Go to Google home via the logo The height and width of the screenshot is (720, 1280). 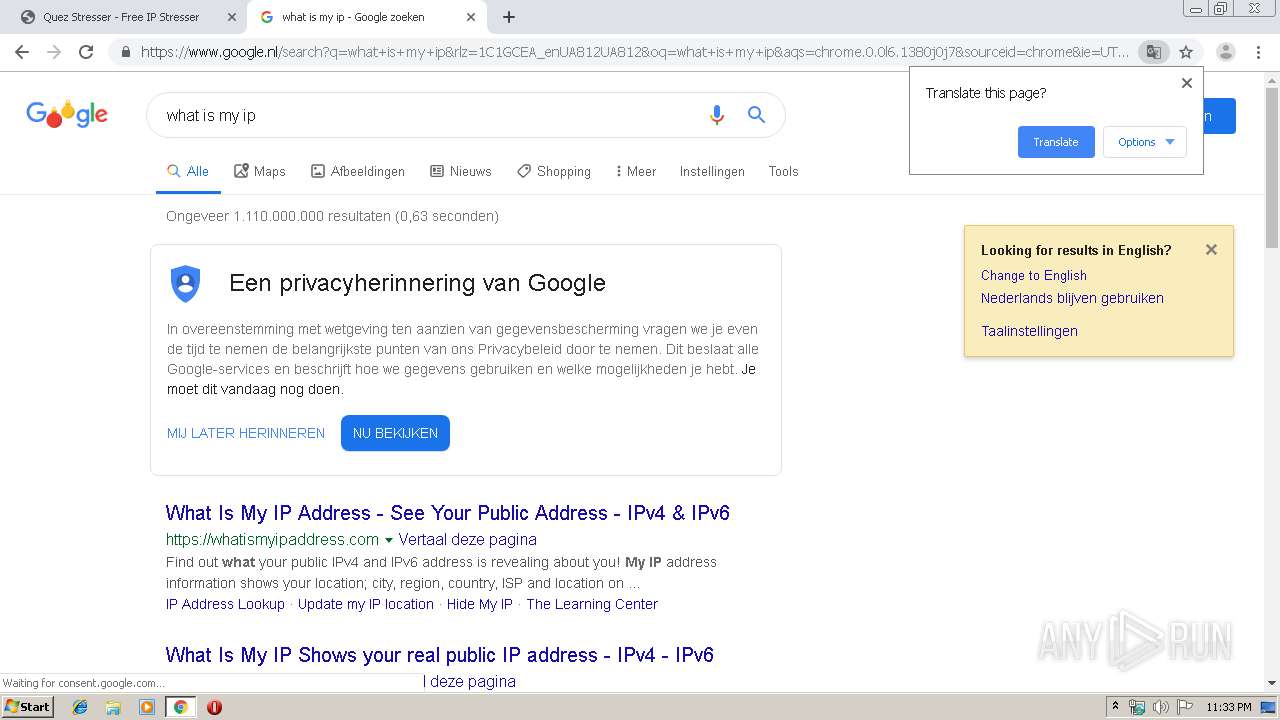(x=67, y=114)
